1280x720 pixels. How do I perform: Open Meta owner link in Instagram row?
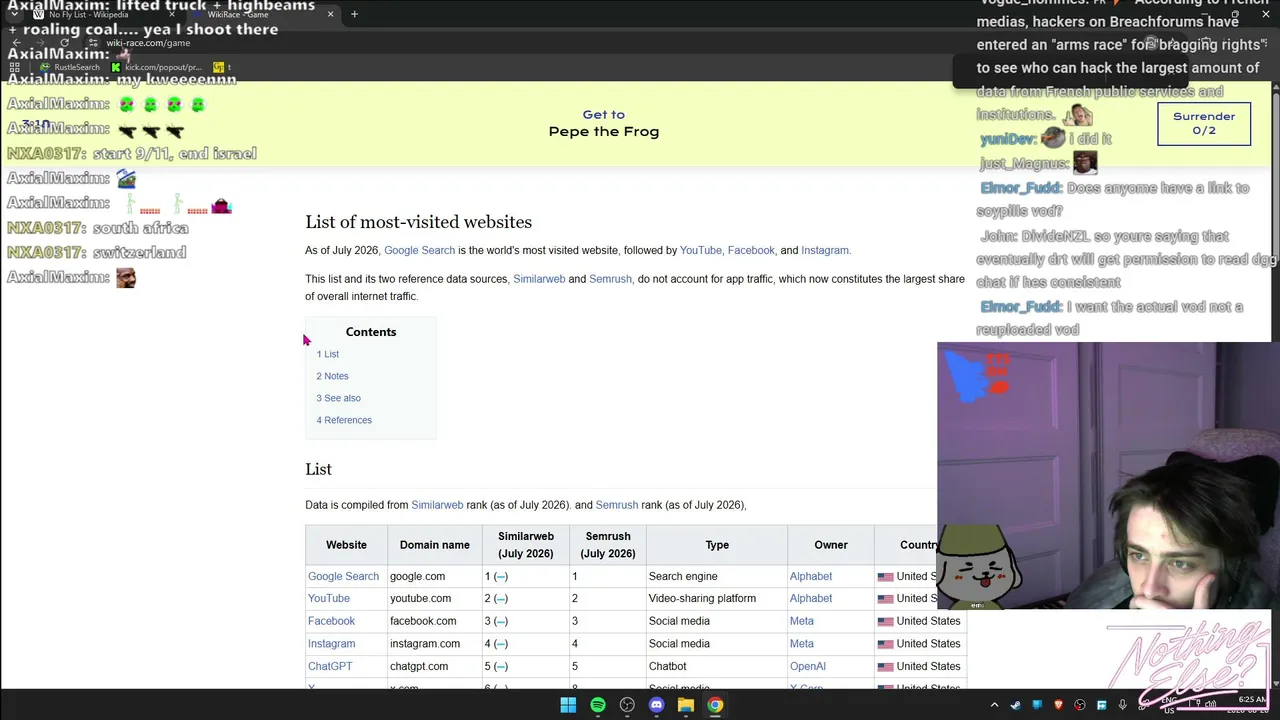[802, 644]
